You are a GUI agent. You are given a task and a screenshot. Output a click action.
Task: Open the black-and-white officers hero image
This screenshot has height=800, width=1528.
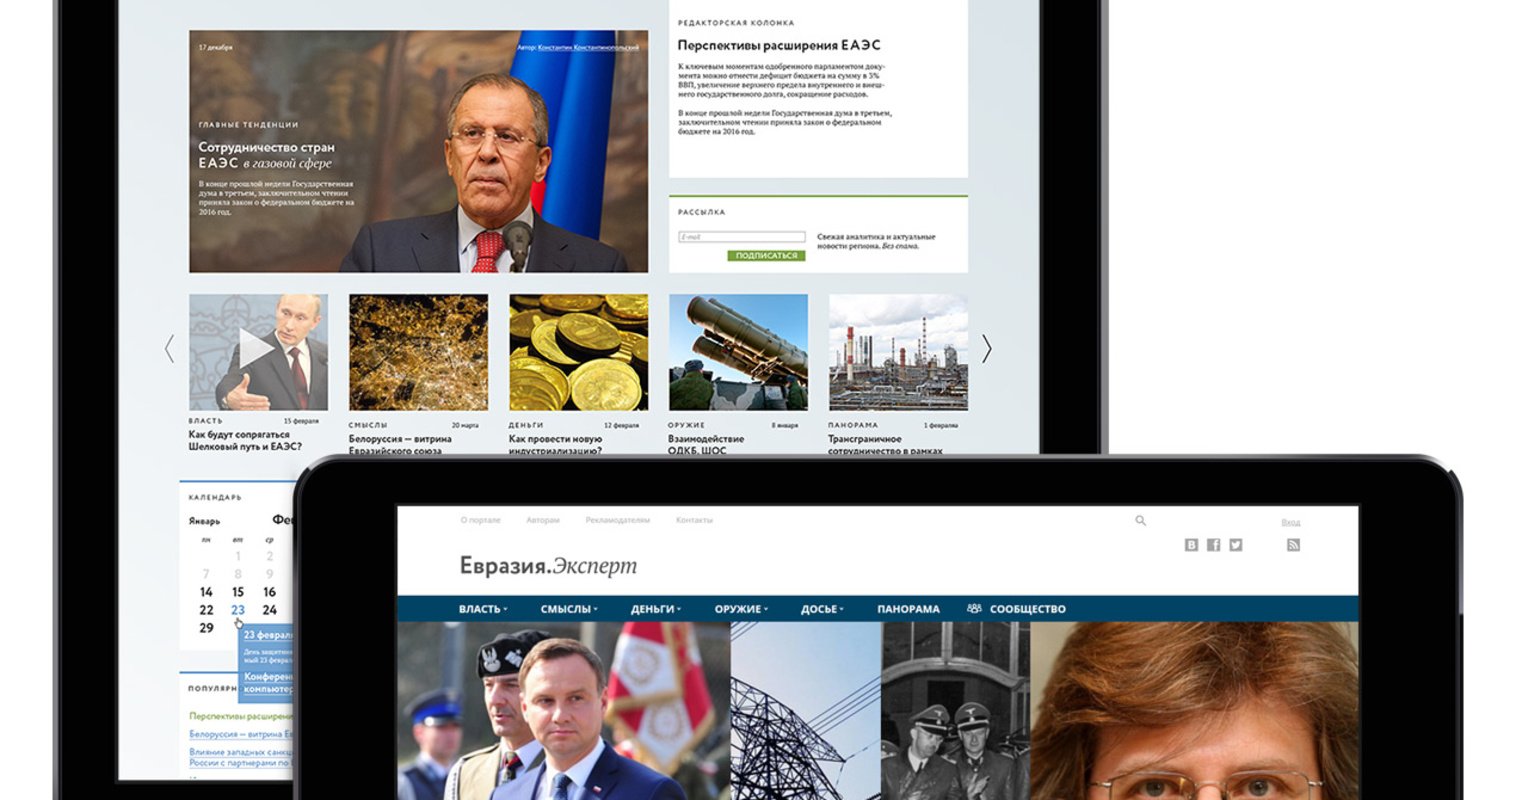pyautogui.click(x=956, y=711)
